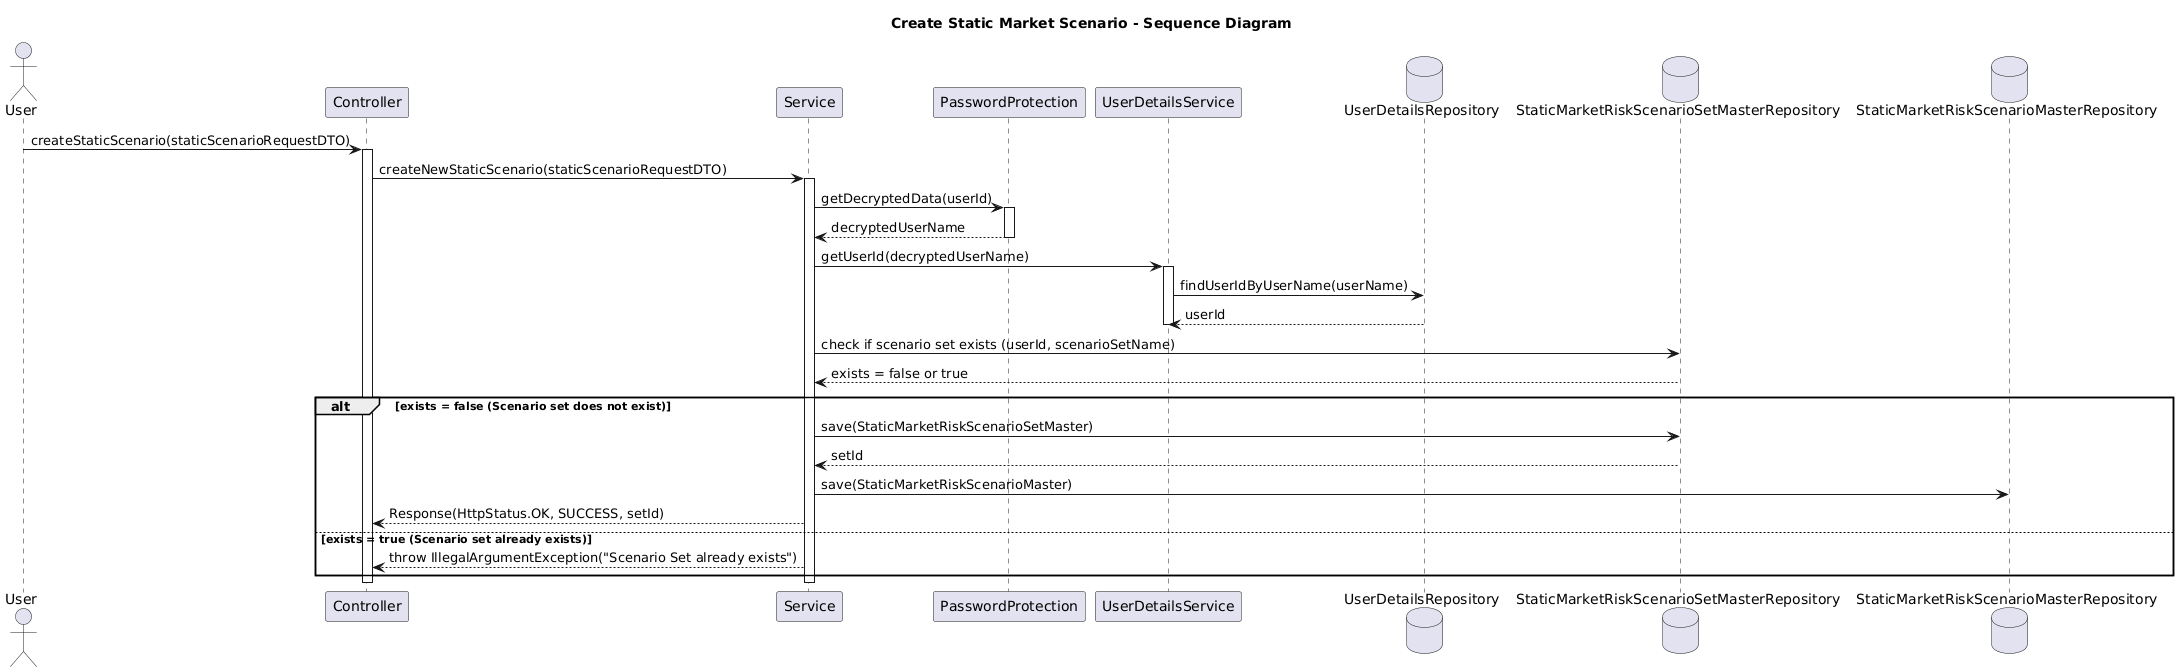Click the save(StaticMarketRiskScenarioMaster) message label
2179x672 pixels.
946,485
